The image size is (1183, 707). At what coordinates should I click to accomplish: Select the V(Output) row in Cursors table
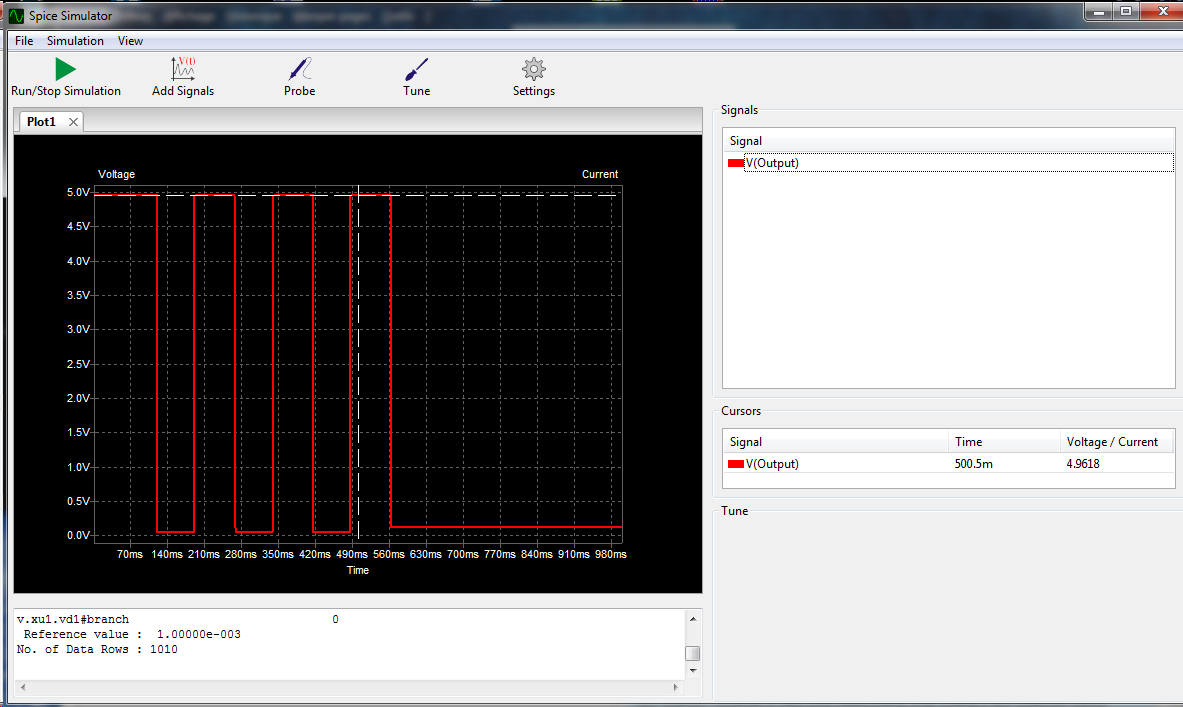pos(948,464)
